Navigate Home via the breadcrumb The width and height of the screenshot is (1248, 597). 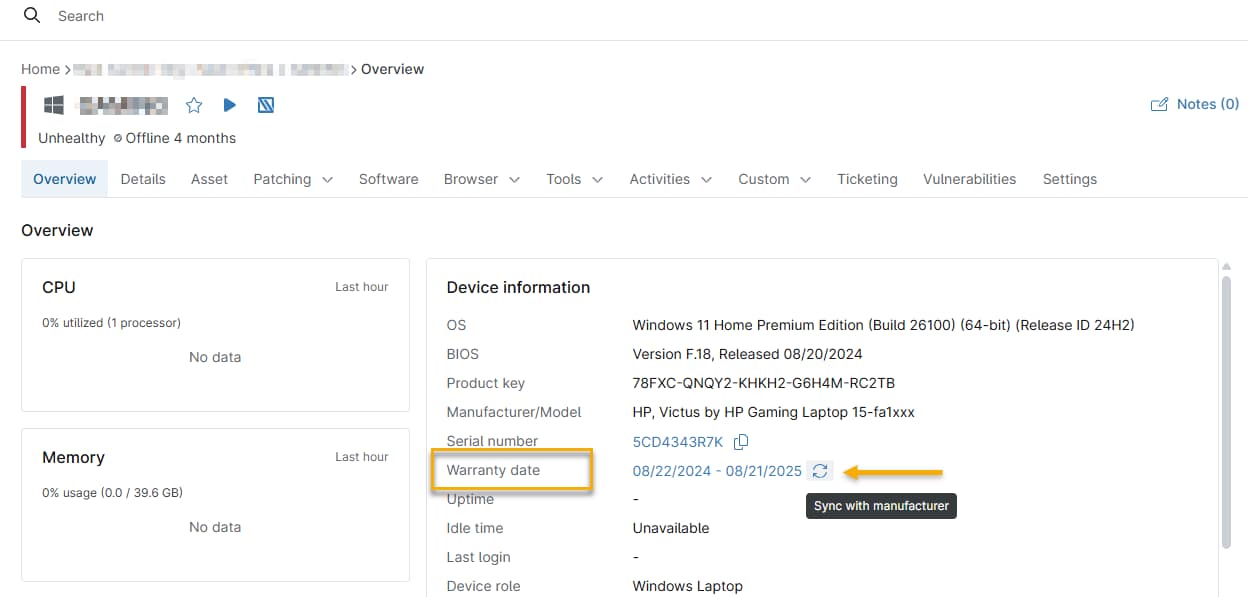coord(39,68)
